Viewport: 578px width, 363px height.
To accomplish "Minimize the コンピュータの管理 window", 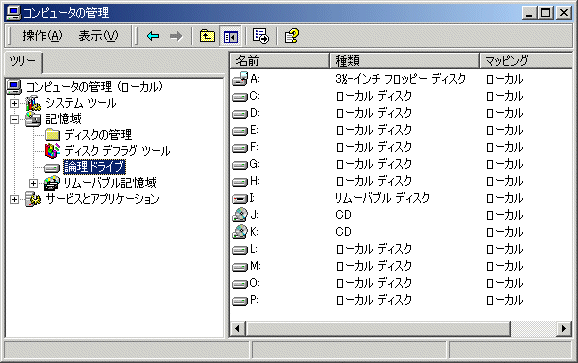I will [x=529, y=13].
